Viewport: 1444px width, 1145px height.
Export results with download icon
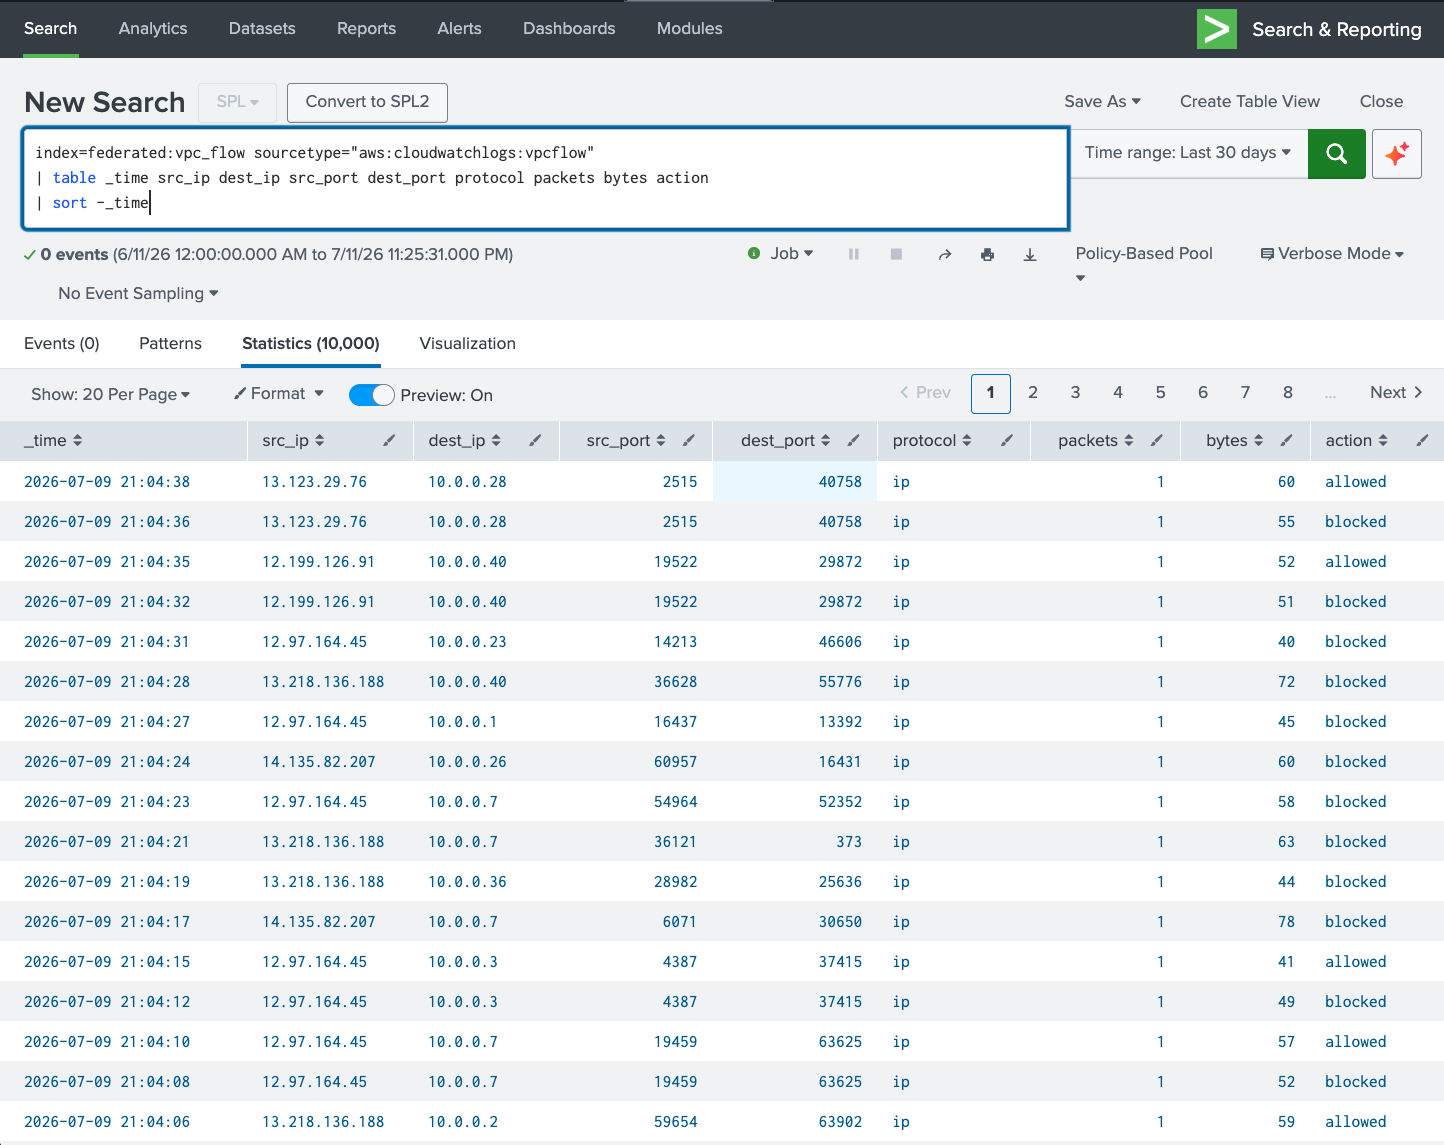(x=1030, y=255)
